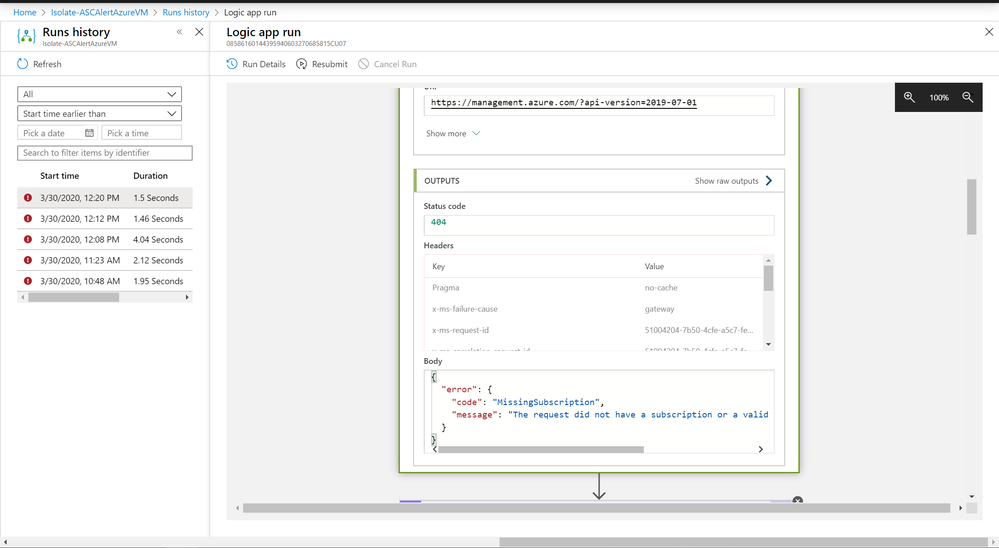999x548 pixels.
Task: Click the Logic Apps icon beside Runs history
Action: coord(26,36)
